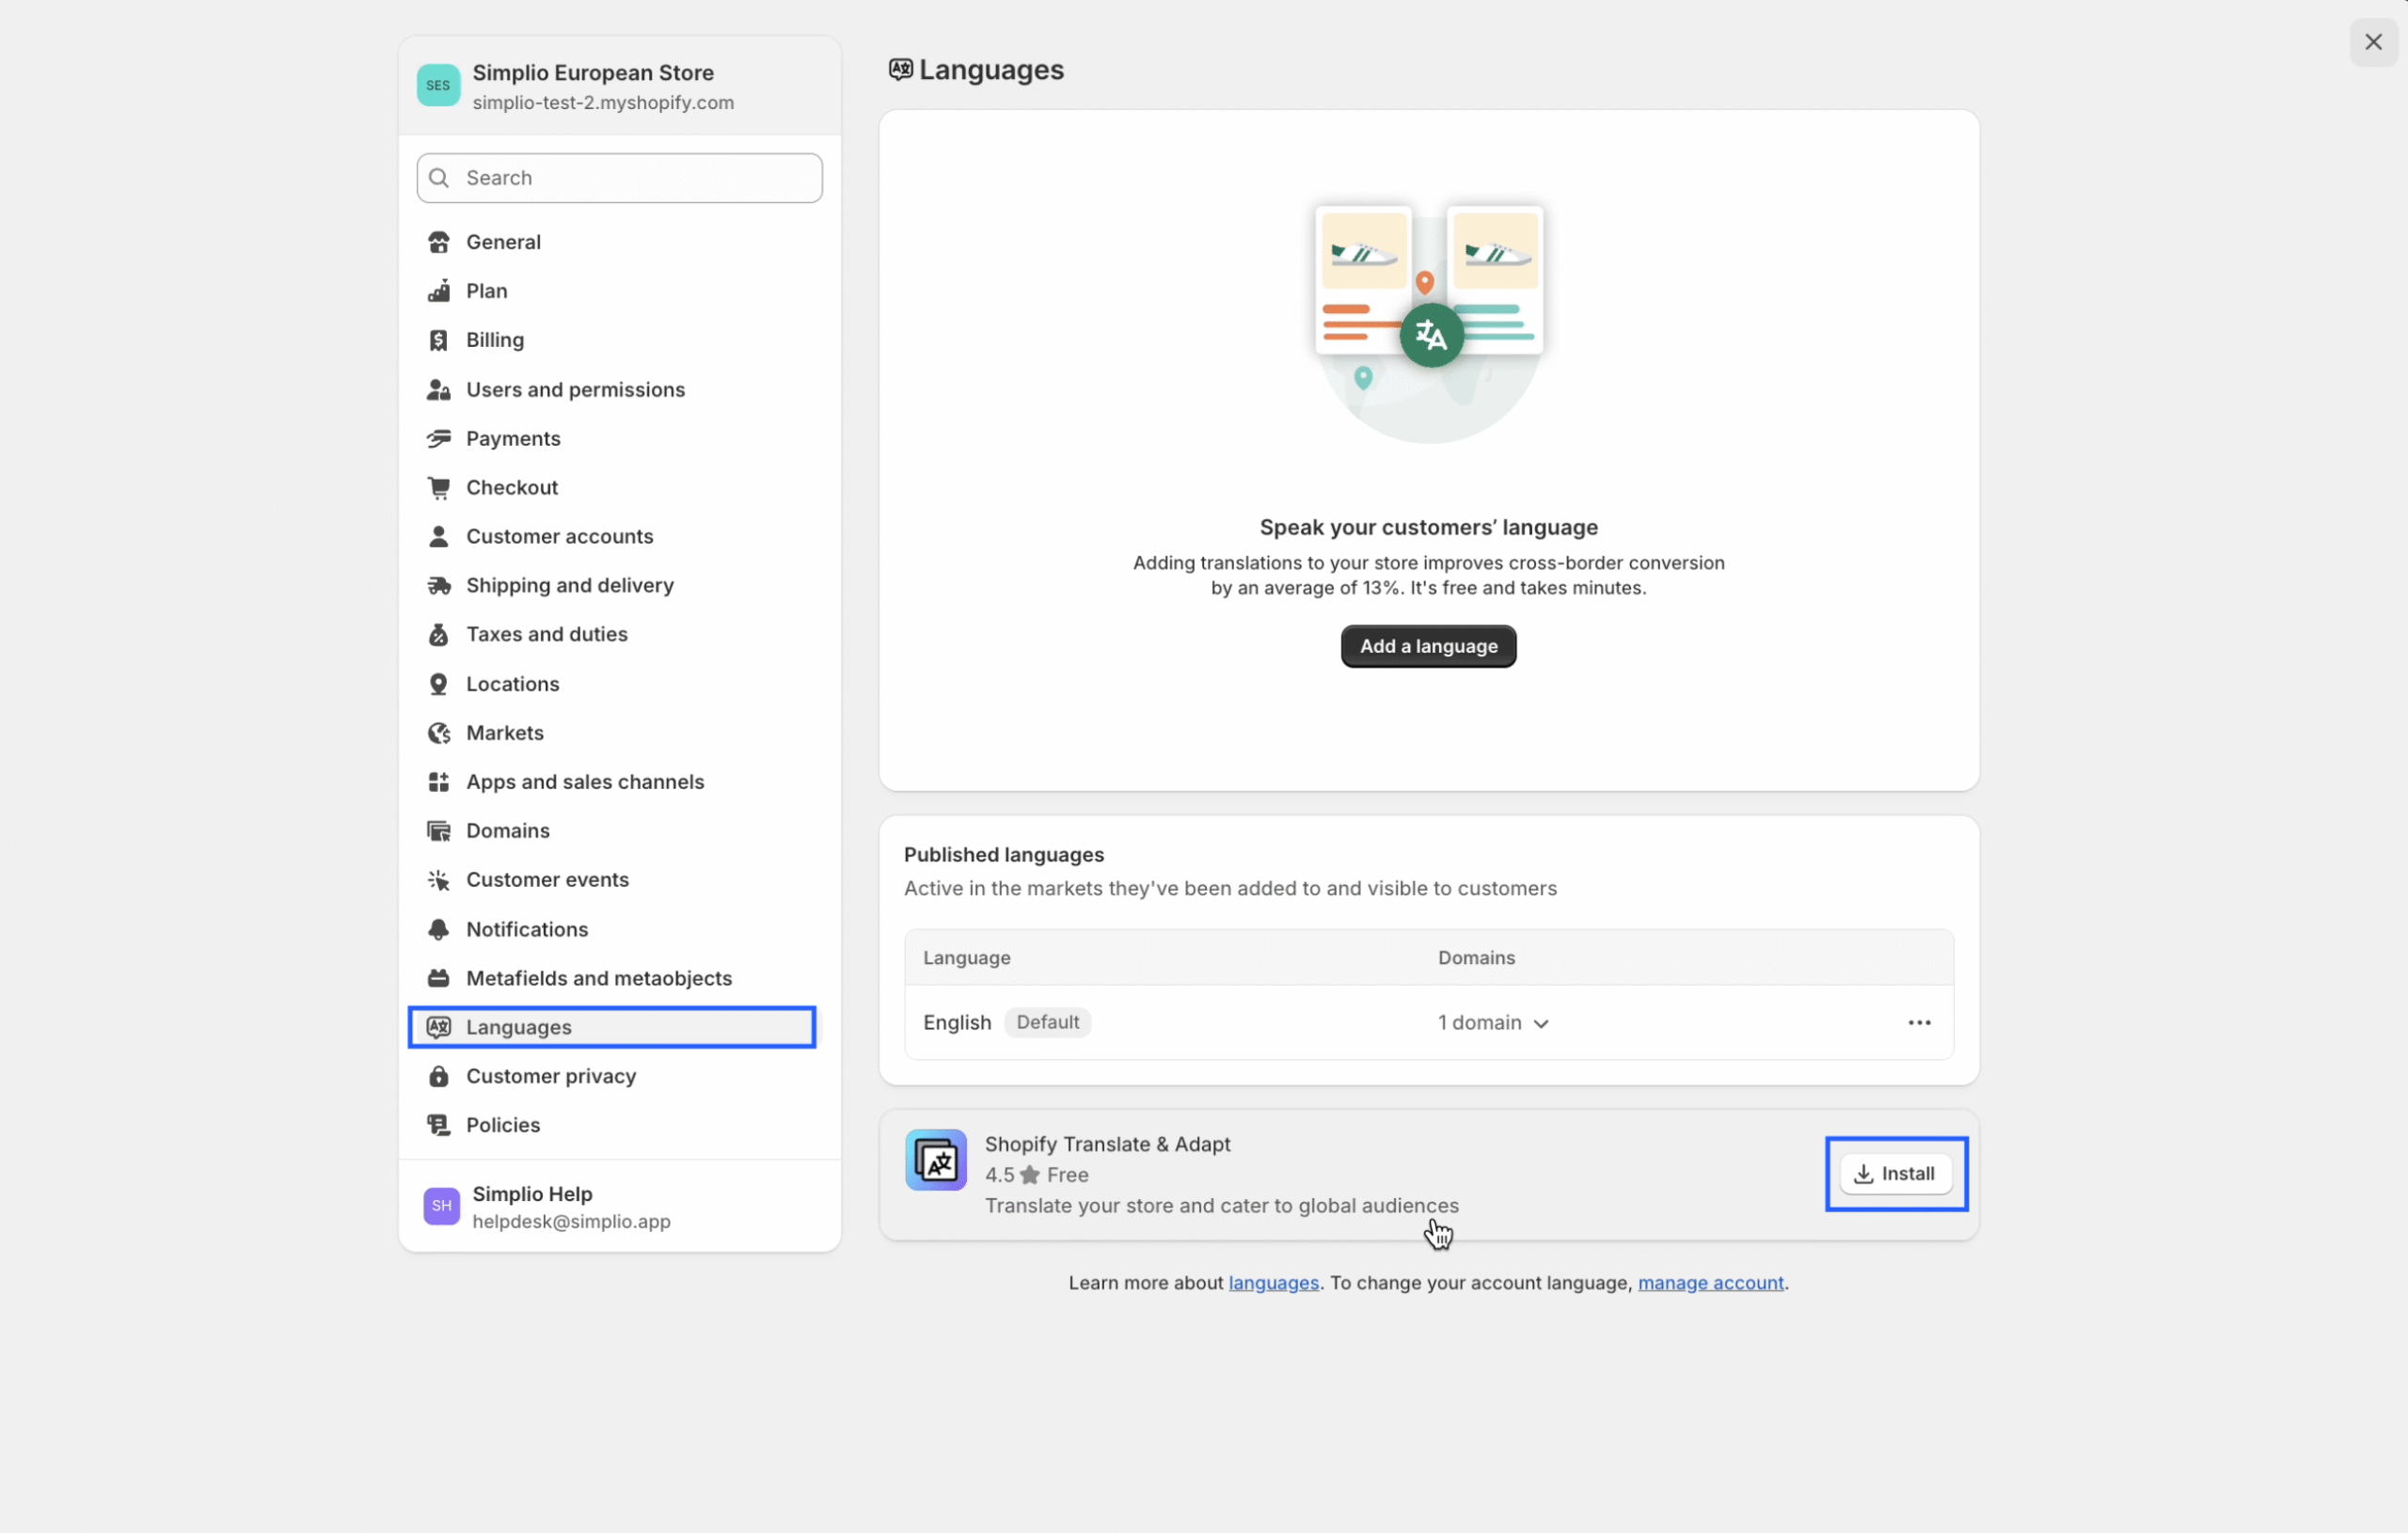Open the Payments settings page
Image resolution: width=2408 pixels, height=1533 pixels.
coord(513,438)
